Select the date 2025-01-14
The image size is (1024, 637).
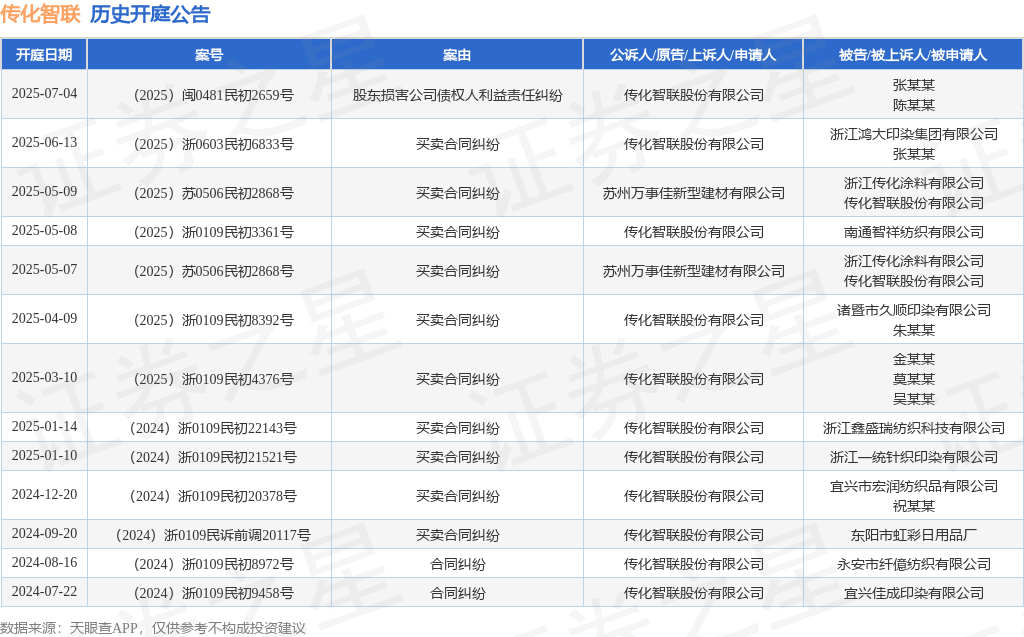(44, 427)
